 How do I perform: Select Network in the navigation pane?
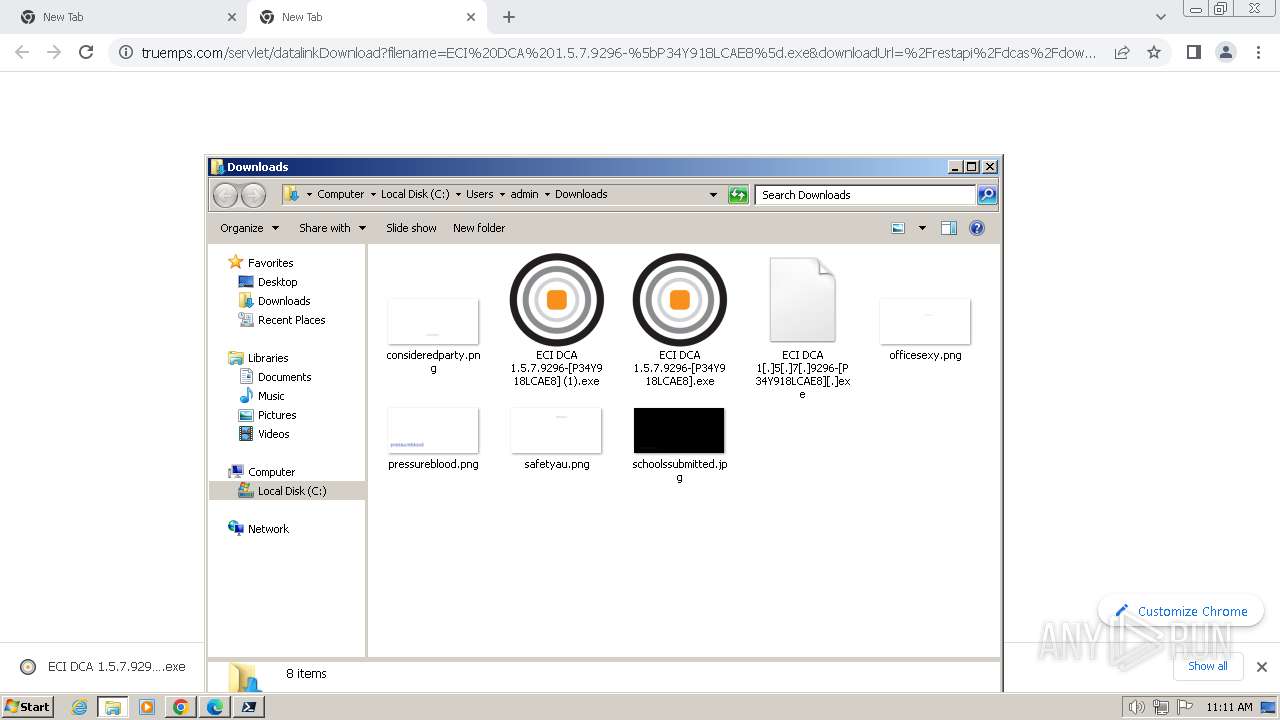point(259,529)
